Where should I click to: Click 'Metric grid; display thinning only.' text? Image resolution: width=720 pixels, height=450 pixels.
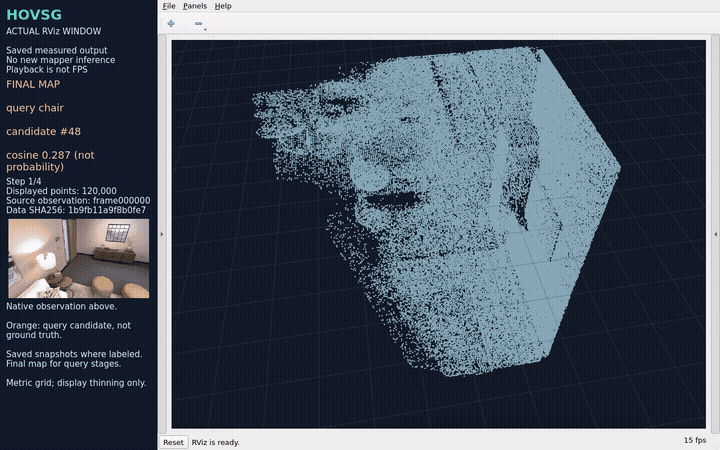[x=76, y=383]
